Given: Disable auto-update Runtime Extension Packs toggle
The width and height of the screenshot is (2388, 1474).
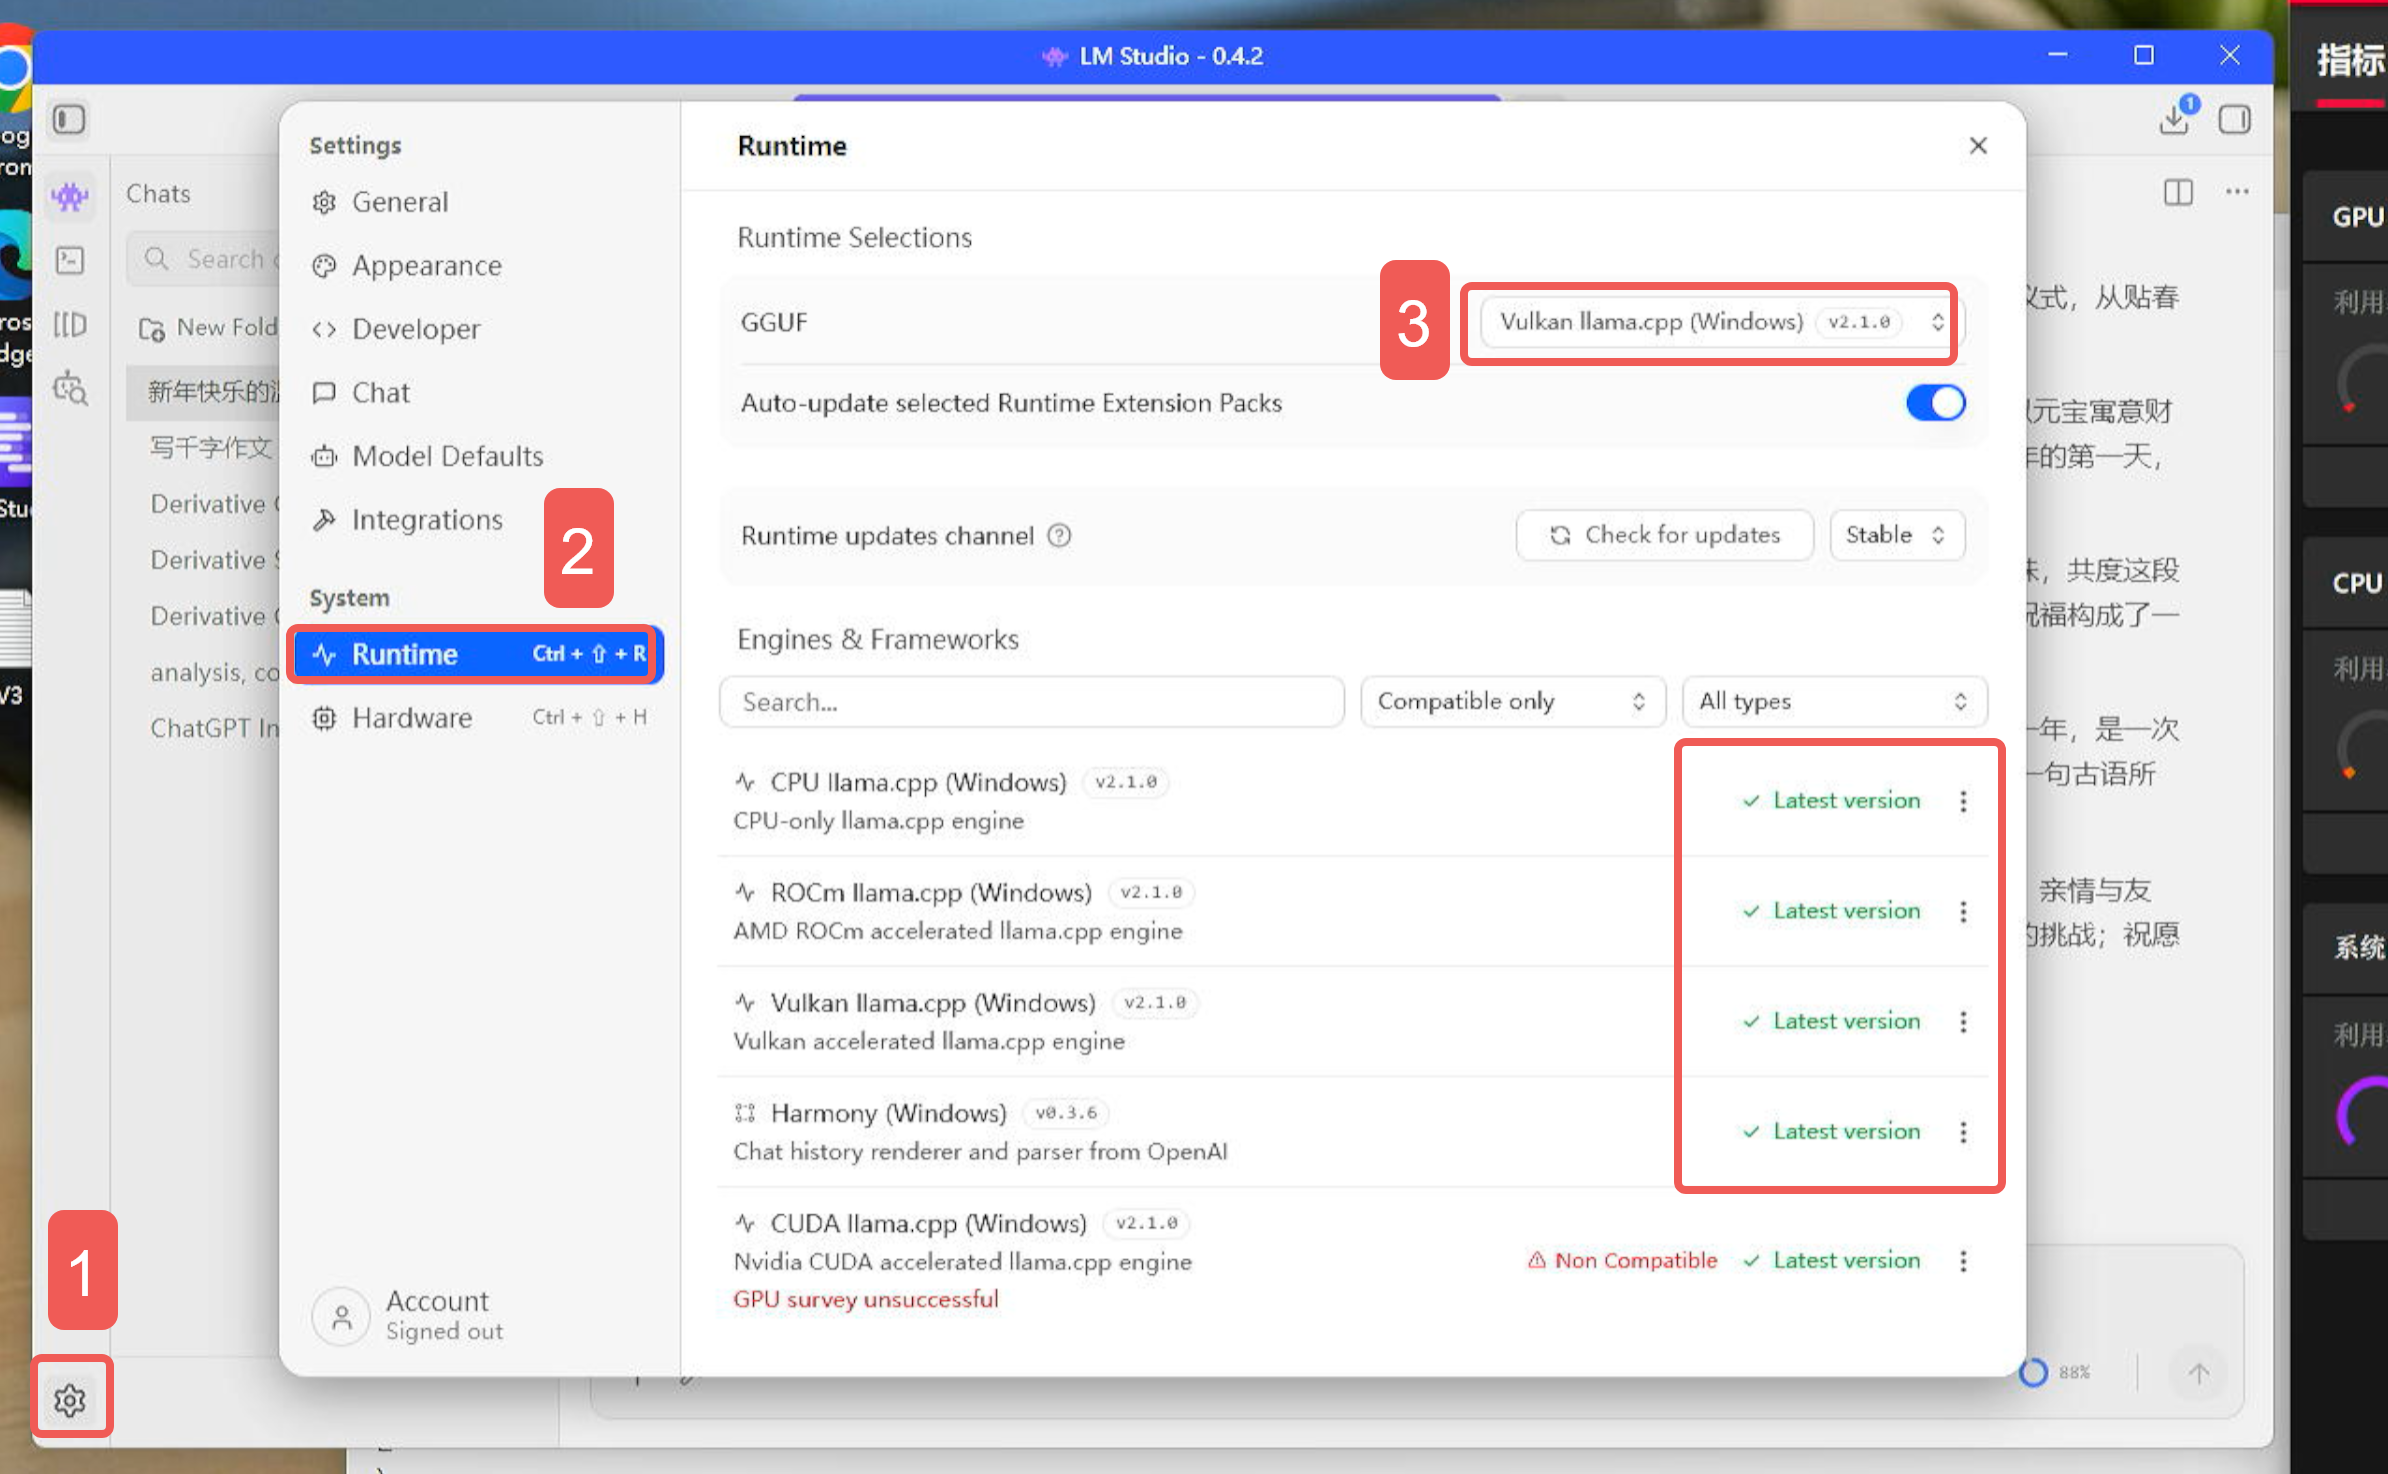Looking at the screenshot, I should 1934,403.
